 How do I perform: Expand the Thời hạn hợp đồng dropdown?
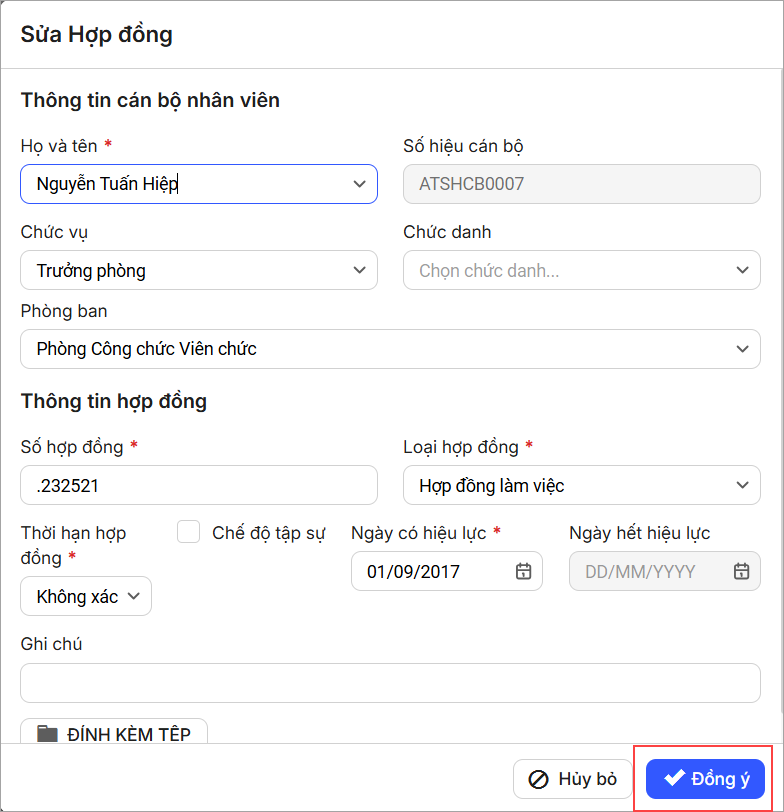coord(134,596)
